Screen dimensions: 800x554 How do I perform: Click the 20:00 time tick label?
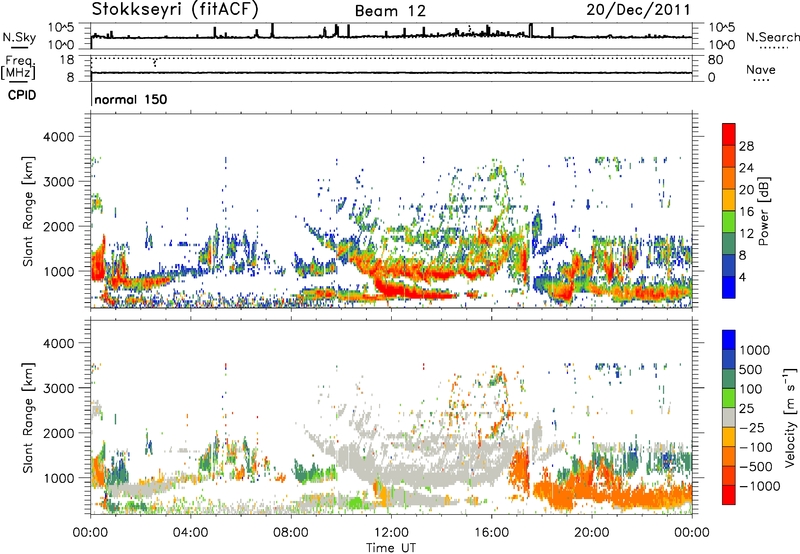coord(592,533)
